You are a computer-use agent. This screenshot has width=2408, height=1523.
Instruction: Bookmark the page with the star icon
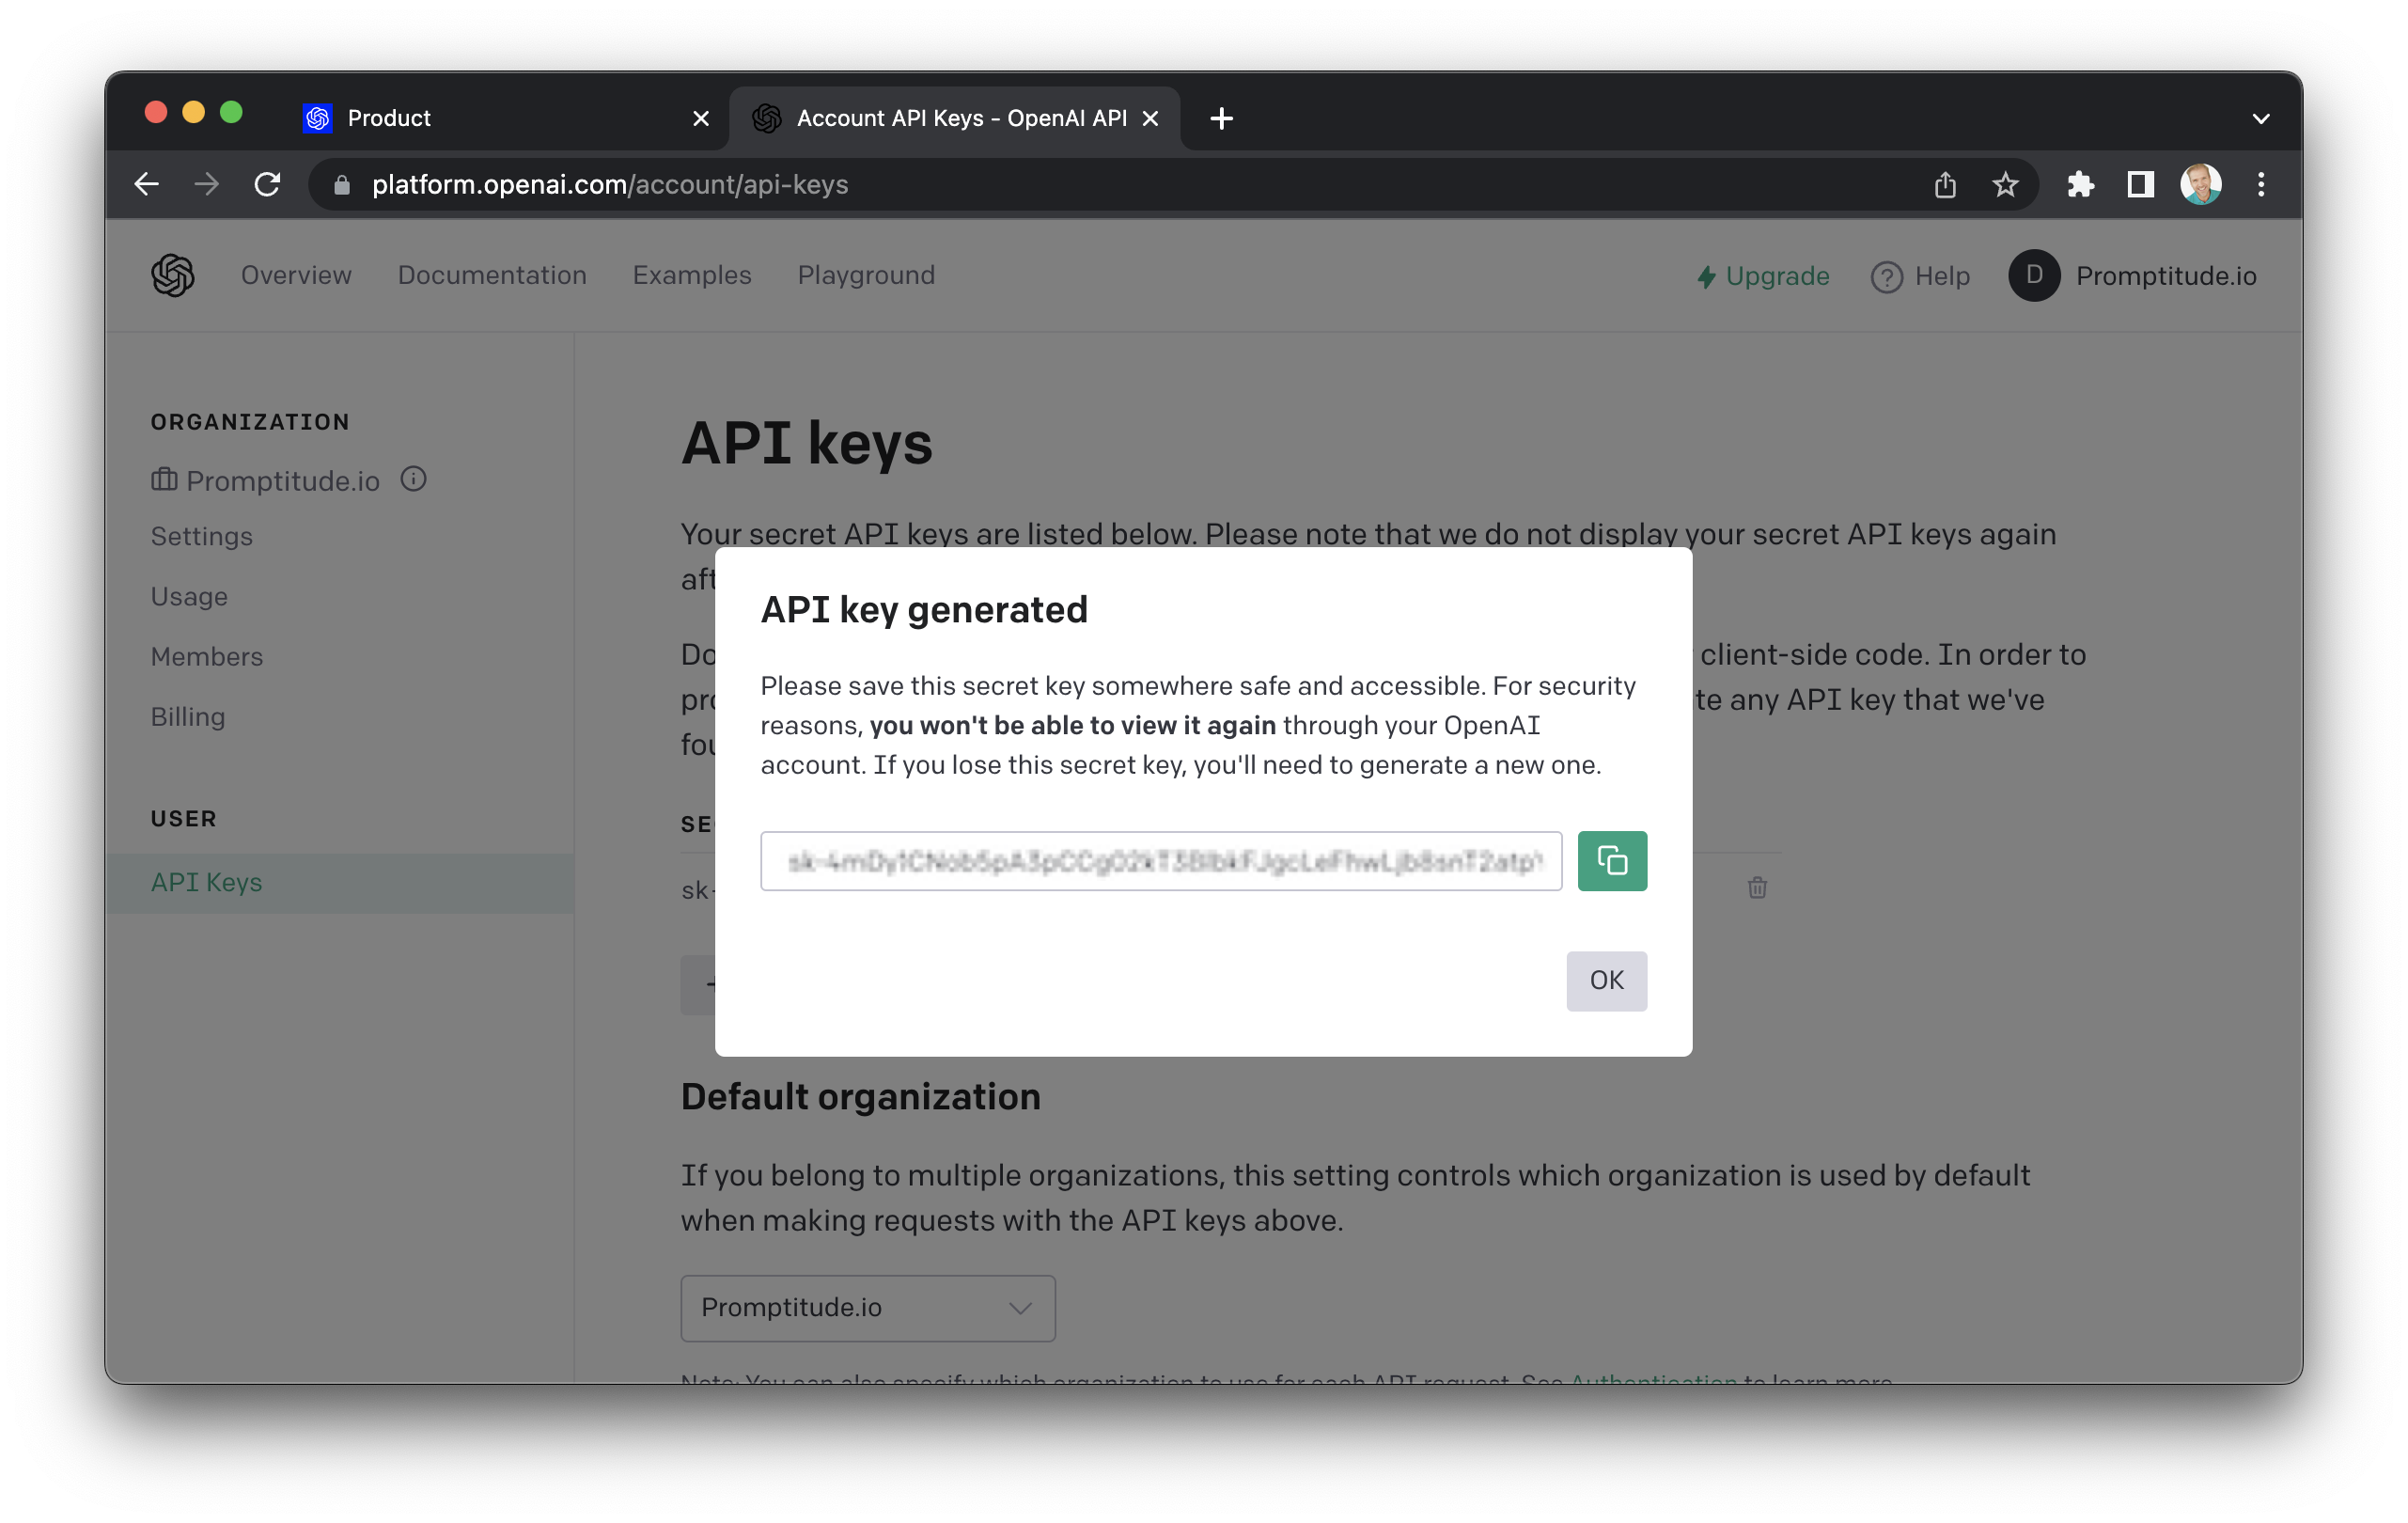click(x=2004, y=184)
